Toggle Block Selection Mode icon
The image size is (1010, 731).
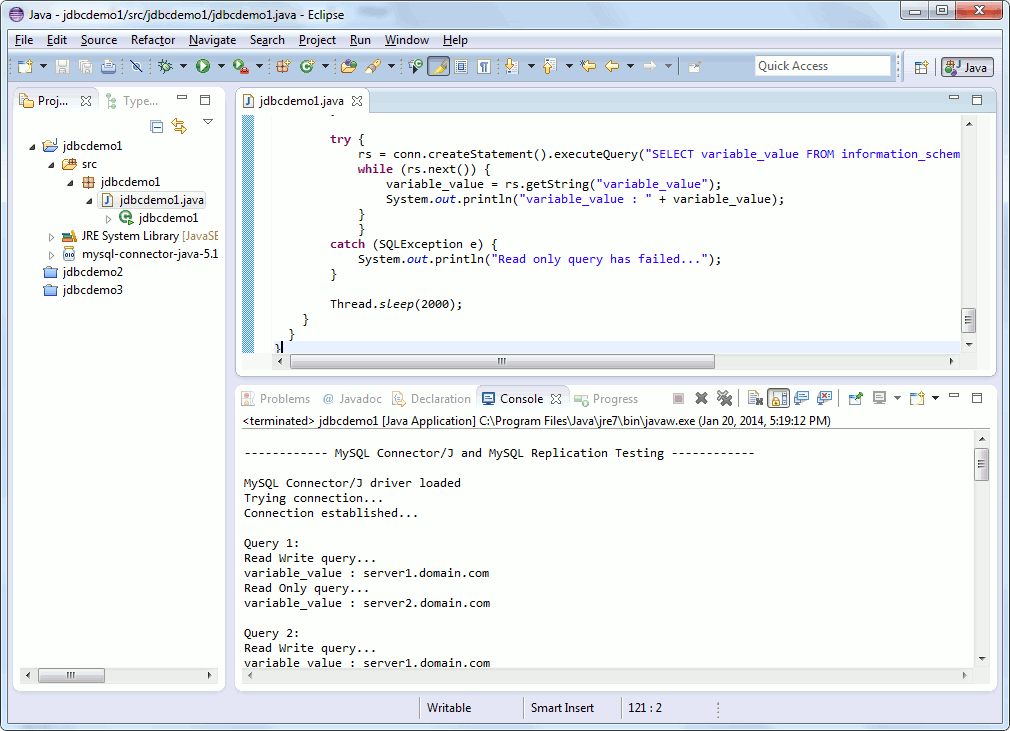(461, 66)
